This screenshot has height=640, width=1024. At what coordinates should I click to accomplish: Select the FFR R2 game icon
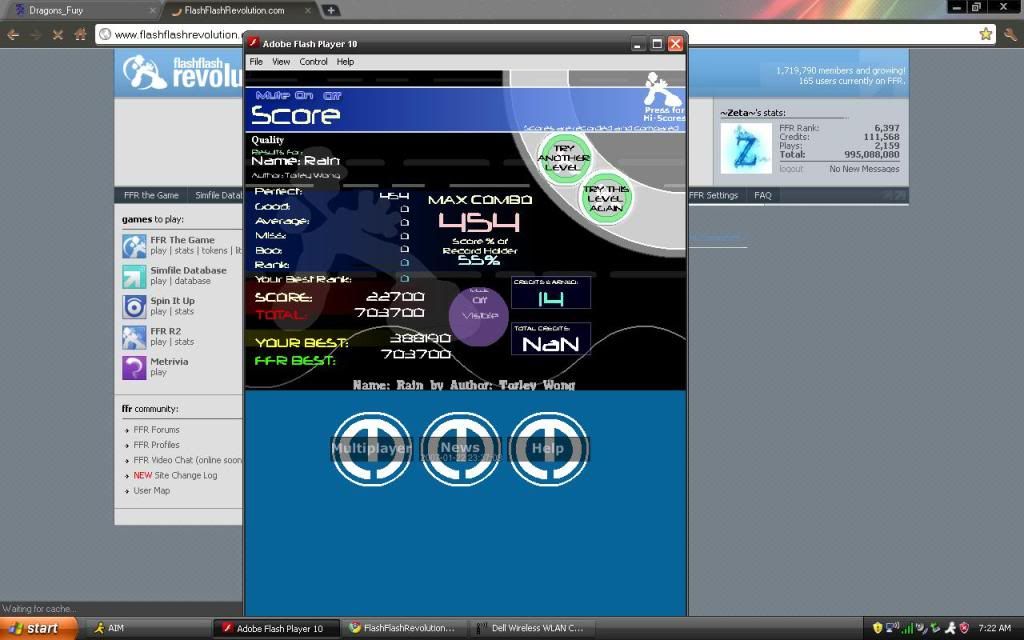(x=134, y=337)
